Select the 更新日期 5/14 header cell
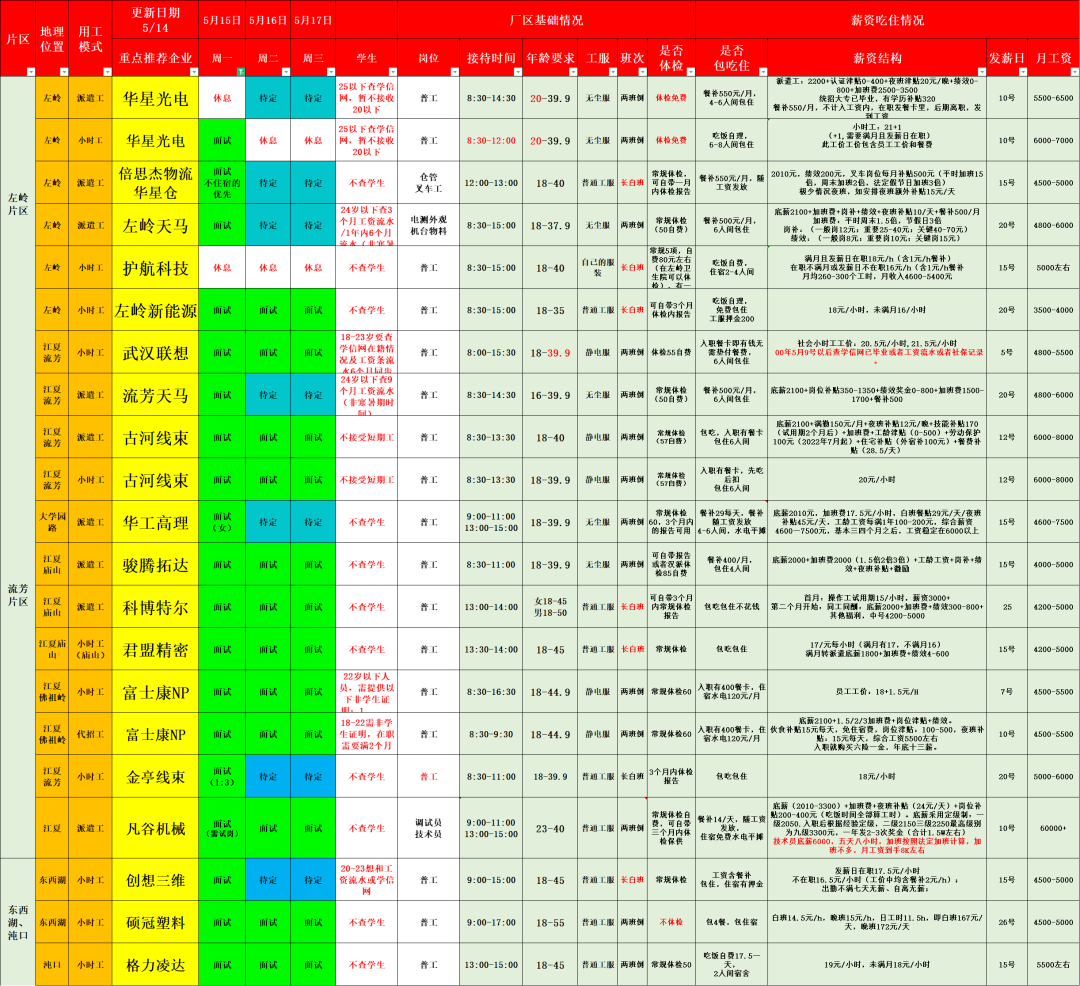Screen dimensions: 1080x986 point(155,20)
